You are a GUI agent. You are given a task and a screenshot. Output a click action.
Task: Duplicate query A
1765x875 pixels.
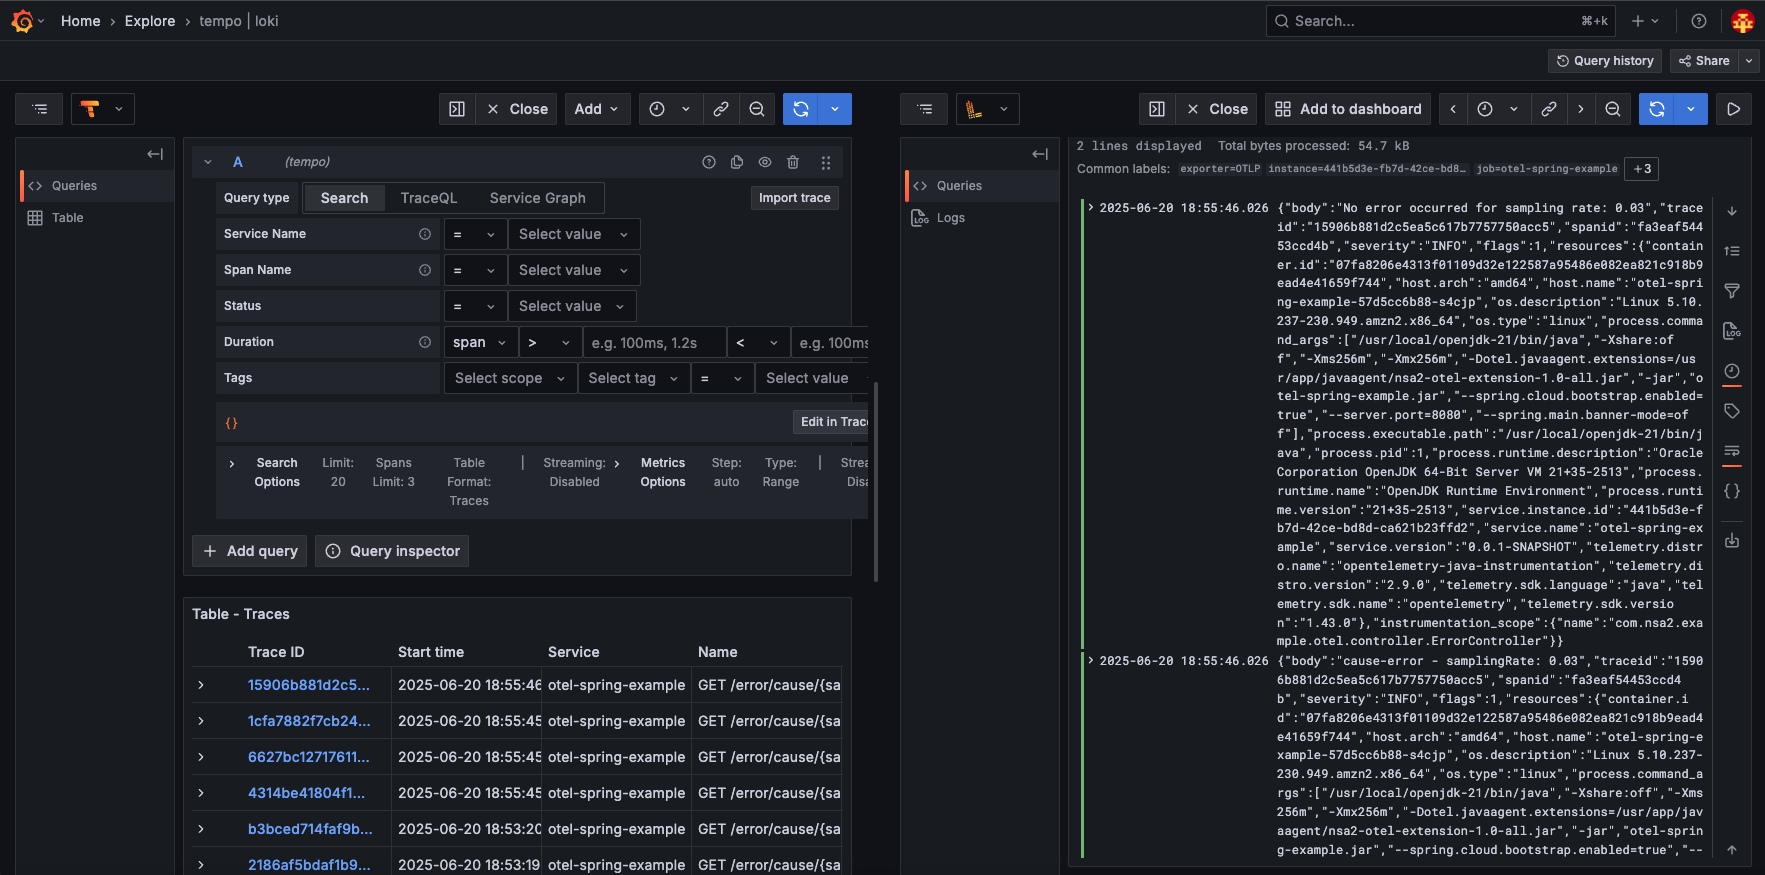coord(737,162)
